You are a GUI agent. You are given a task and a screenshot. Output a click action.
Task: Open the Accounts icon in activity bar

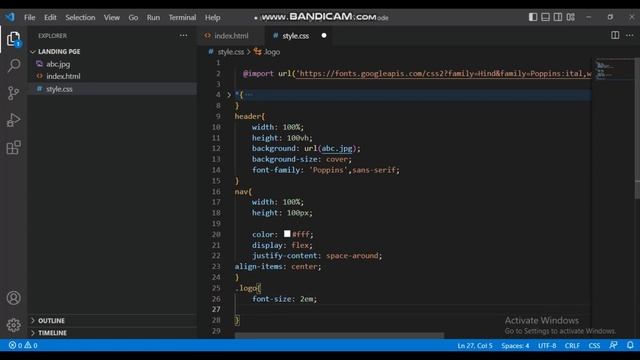point(13,298)
